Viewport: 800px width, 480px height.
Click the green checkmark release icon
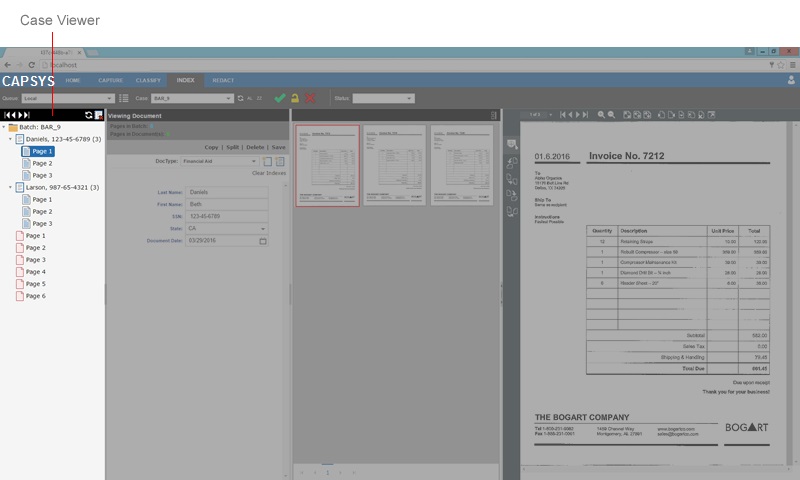coord(280,98)
